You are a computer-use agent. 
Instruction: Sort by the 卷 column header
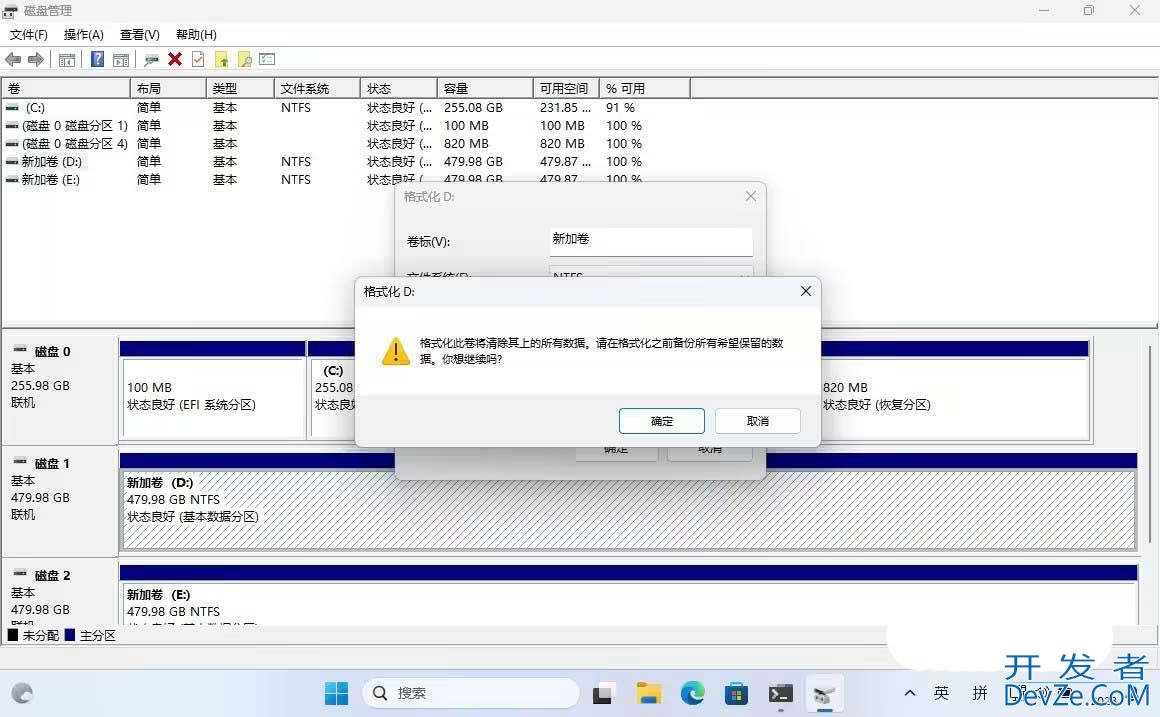click(x=66, y=88)
